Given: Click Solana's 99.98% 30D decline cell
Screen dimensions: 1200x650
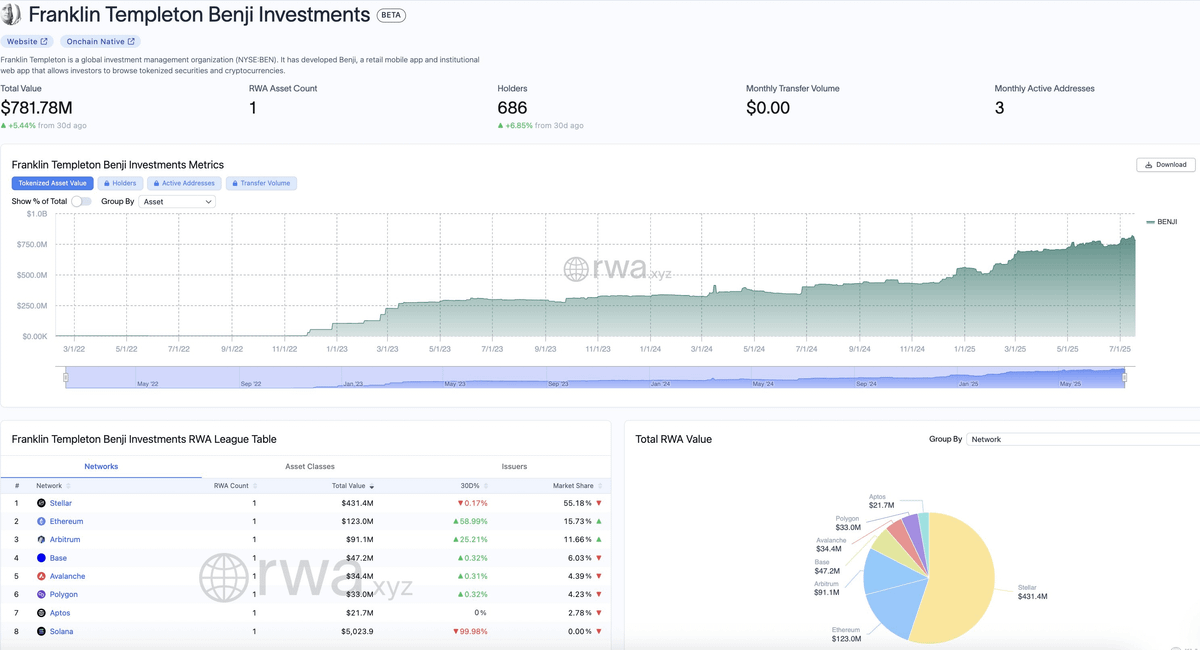Looking at the screenshot, I should [x=470, y=632].
